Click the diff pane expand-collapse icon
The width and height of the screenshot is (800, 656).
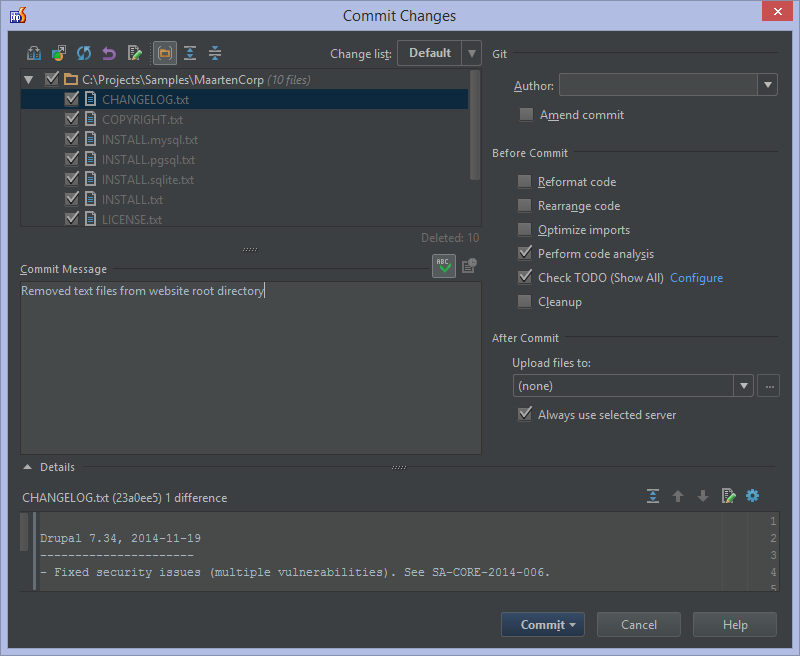click(x=653, y=496)
